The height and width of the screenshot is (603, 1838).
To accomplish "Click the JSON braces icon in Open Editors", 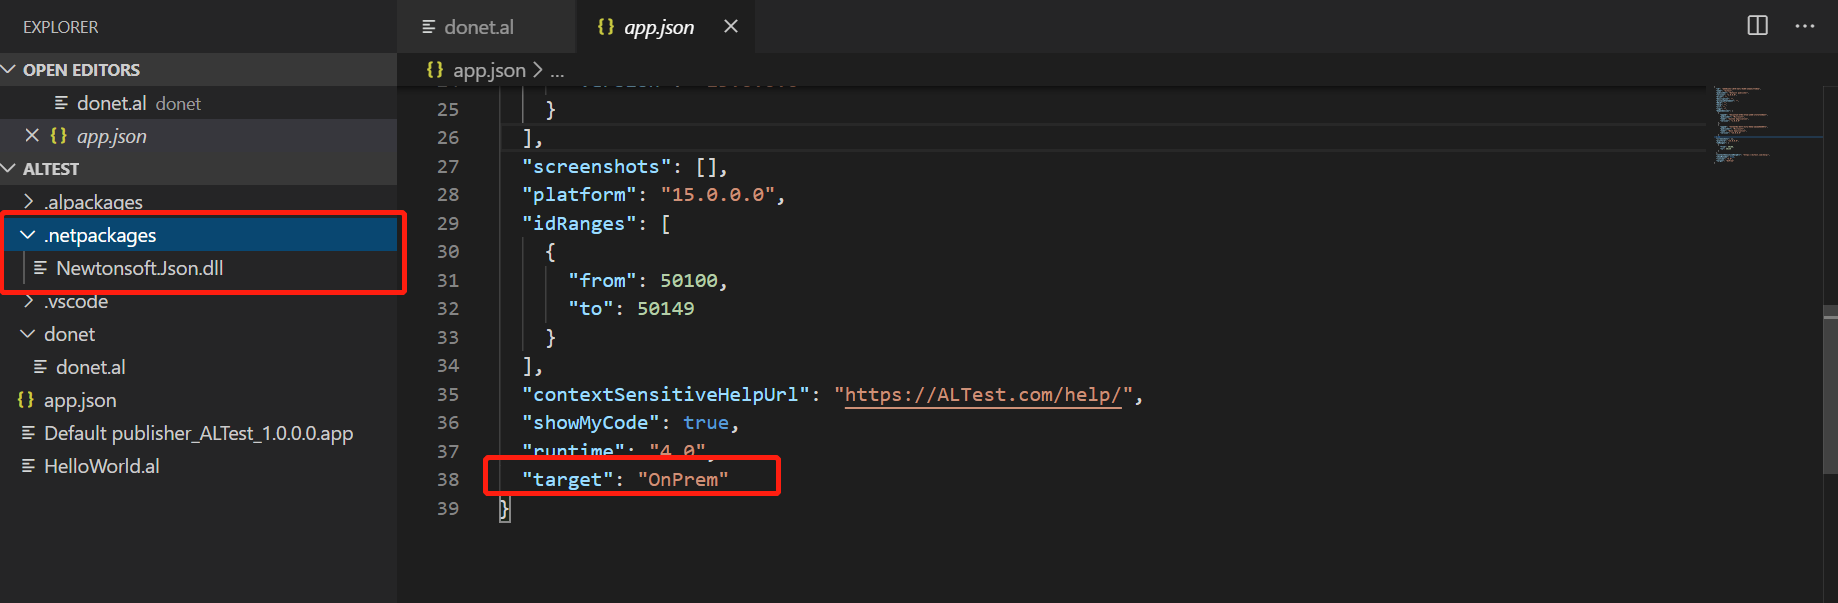I will [59, 135].
